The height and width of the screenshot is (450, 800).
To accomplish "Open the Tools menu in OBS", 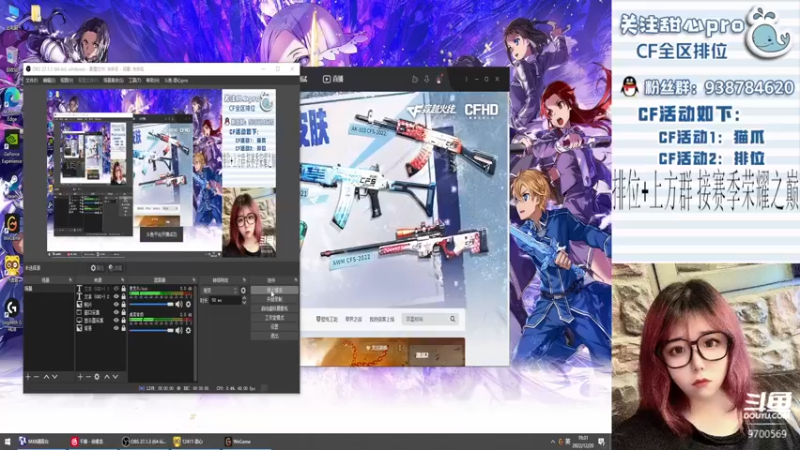I will (x=135, y=81).
